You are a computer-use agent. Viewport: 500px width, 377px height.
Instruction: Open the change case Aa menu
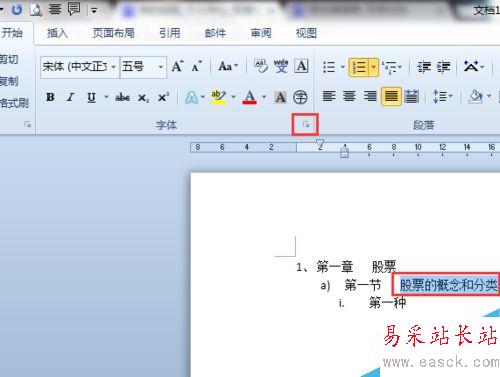pos(228,66)
